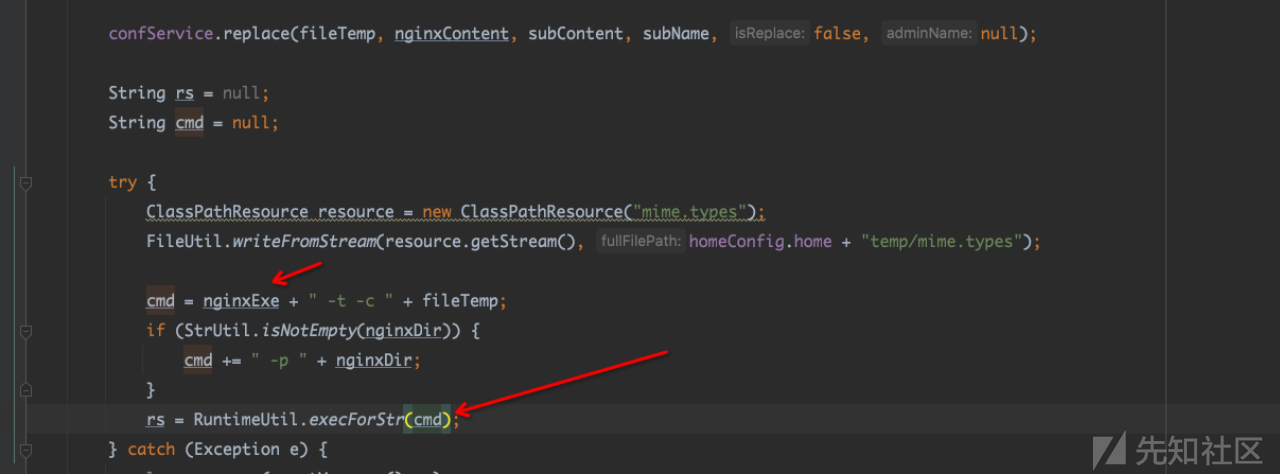Click the nginxExe variable
Viewport: 1280px width, 474px height.
click(241, 300)
